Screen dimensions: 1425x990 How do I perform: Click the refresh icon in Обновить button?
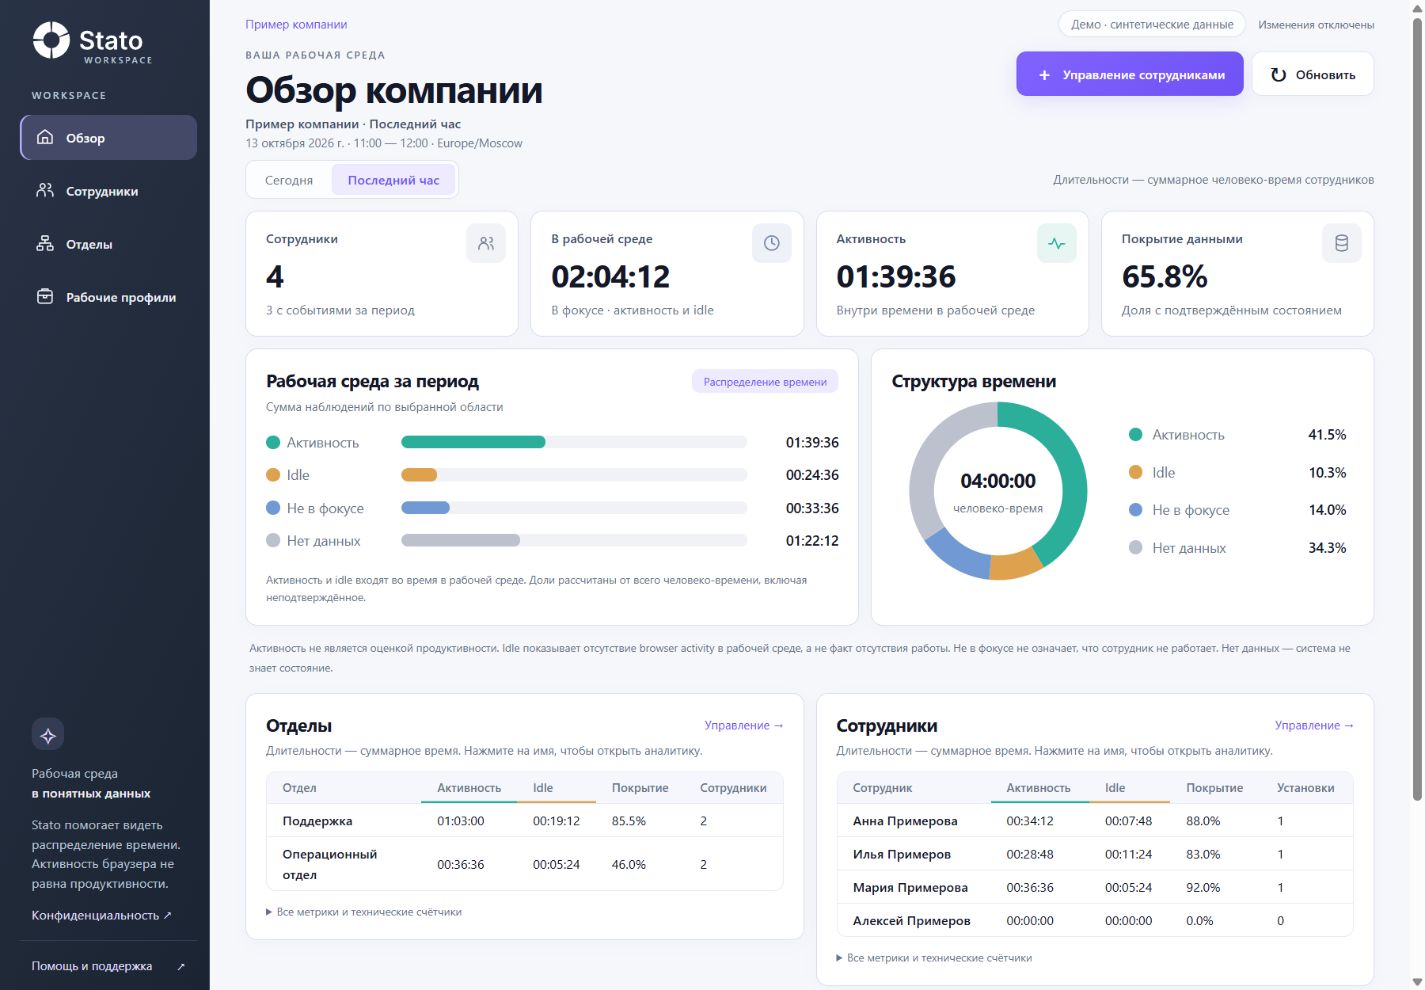click(x=1278, y=75)
